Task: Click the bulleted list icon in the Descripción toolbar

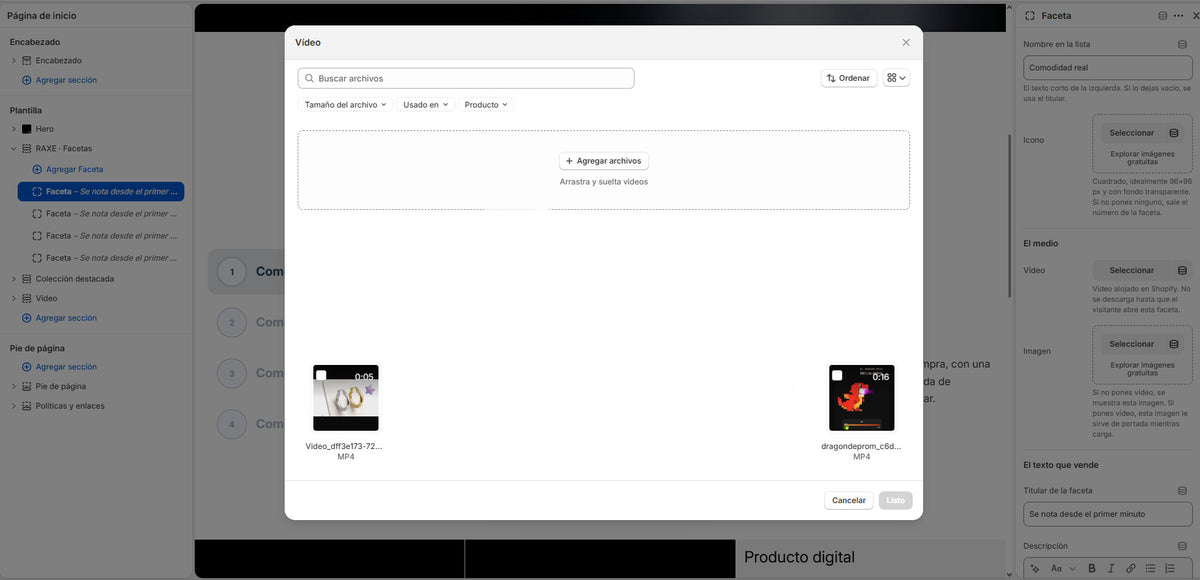Action: coord(1151,568)
